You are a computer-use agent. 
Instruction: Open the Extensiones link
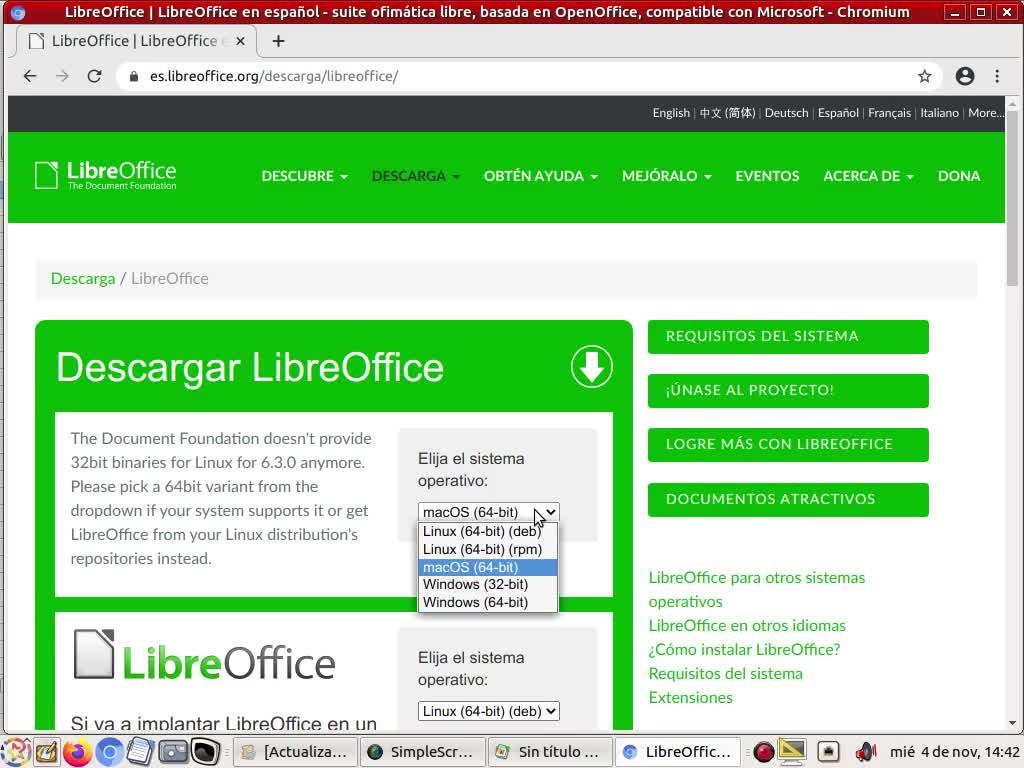coord(690,698)
